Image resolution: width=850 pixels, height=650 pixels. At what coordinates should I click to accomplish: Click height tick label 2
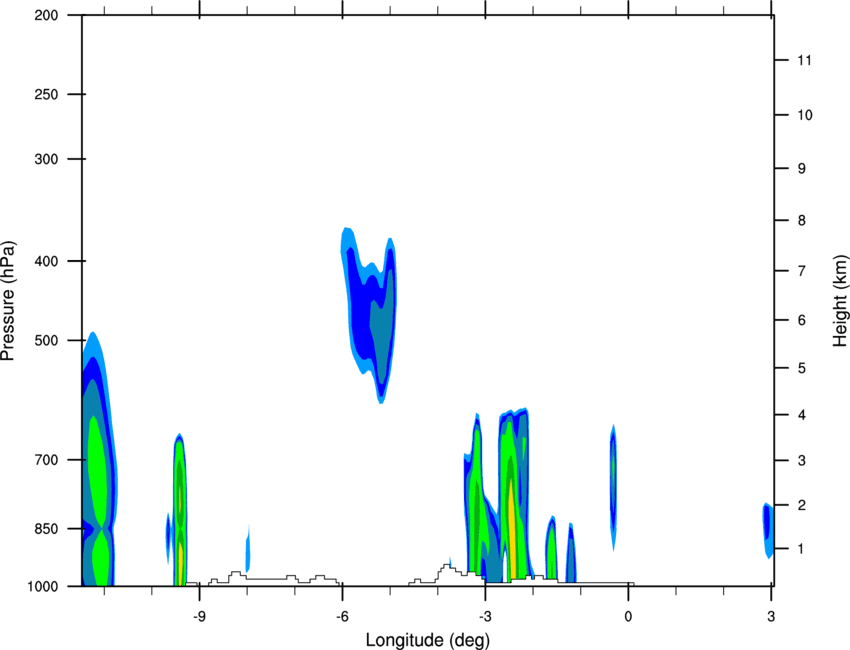coord(802,505)
